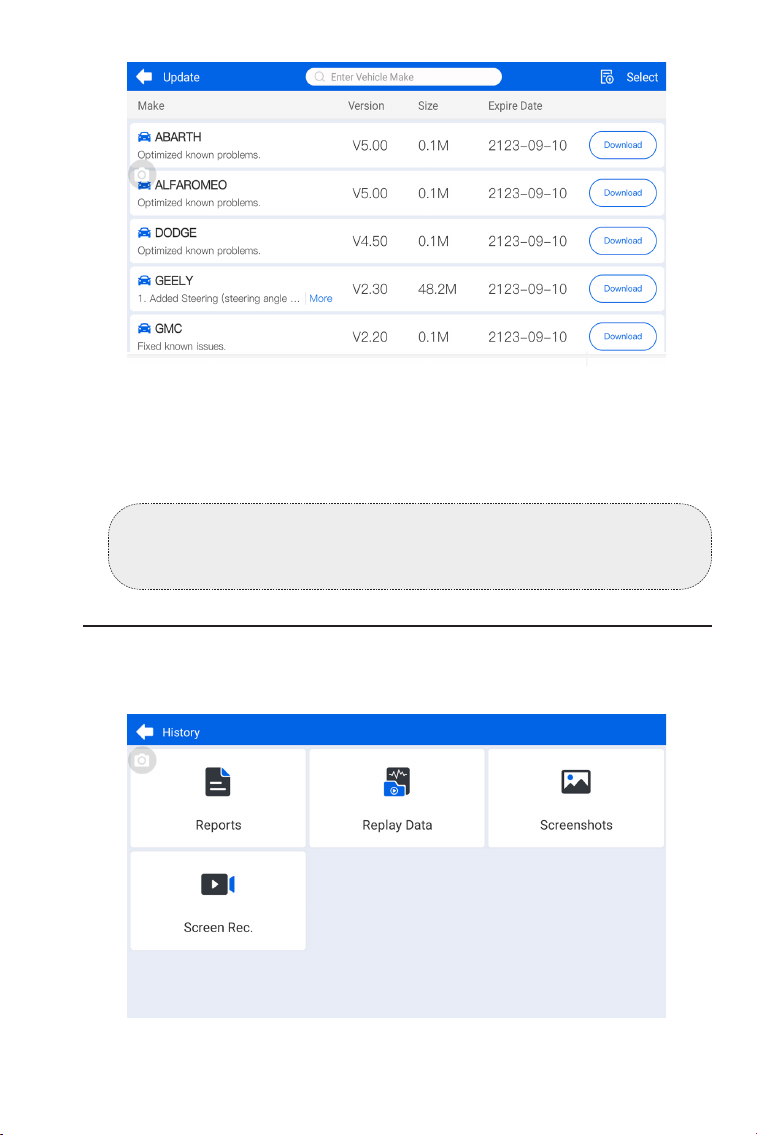Click the Select multi-download icon

(x=607, y=77)
